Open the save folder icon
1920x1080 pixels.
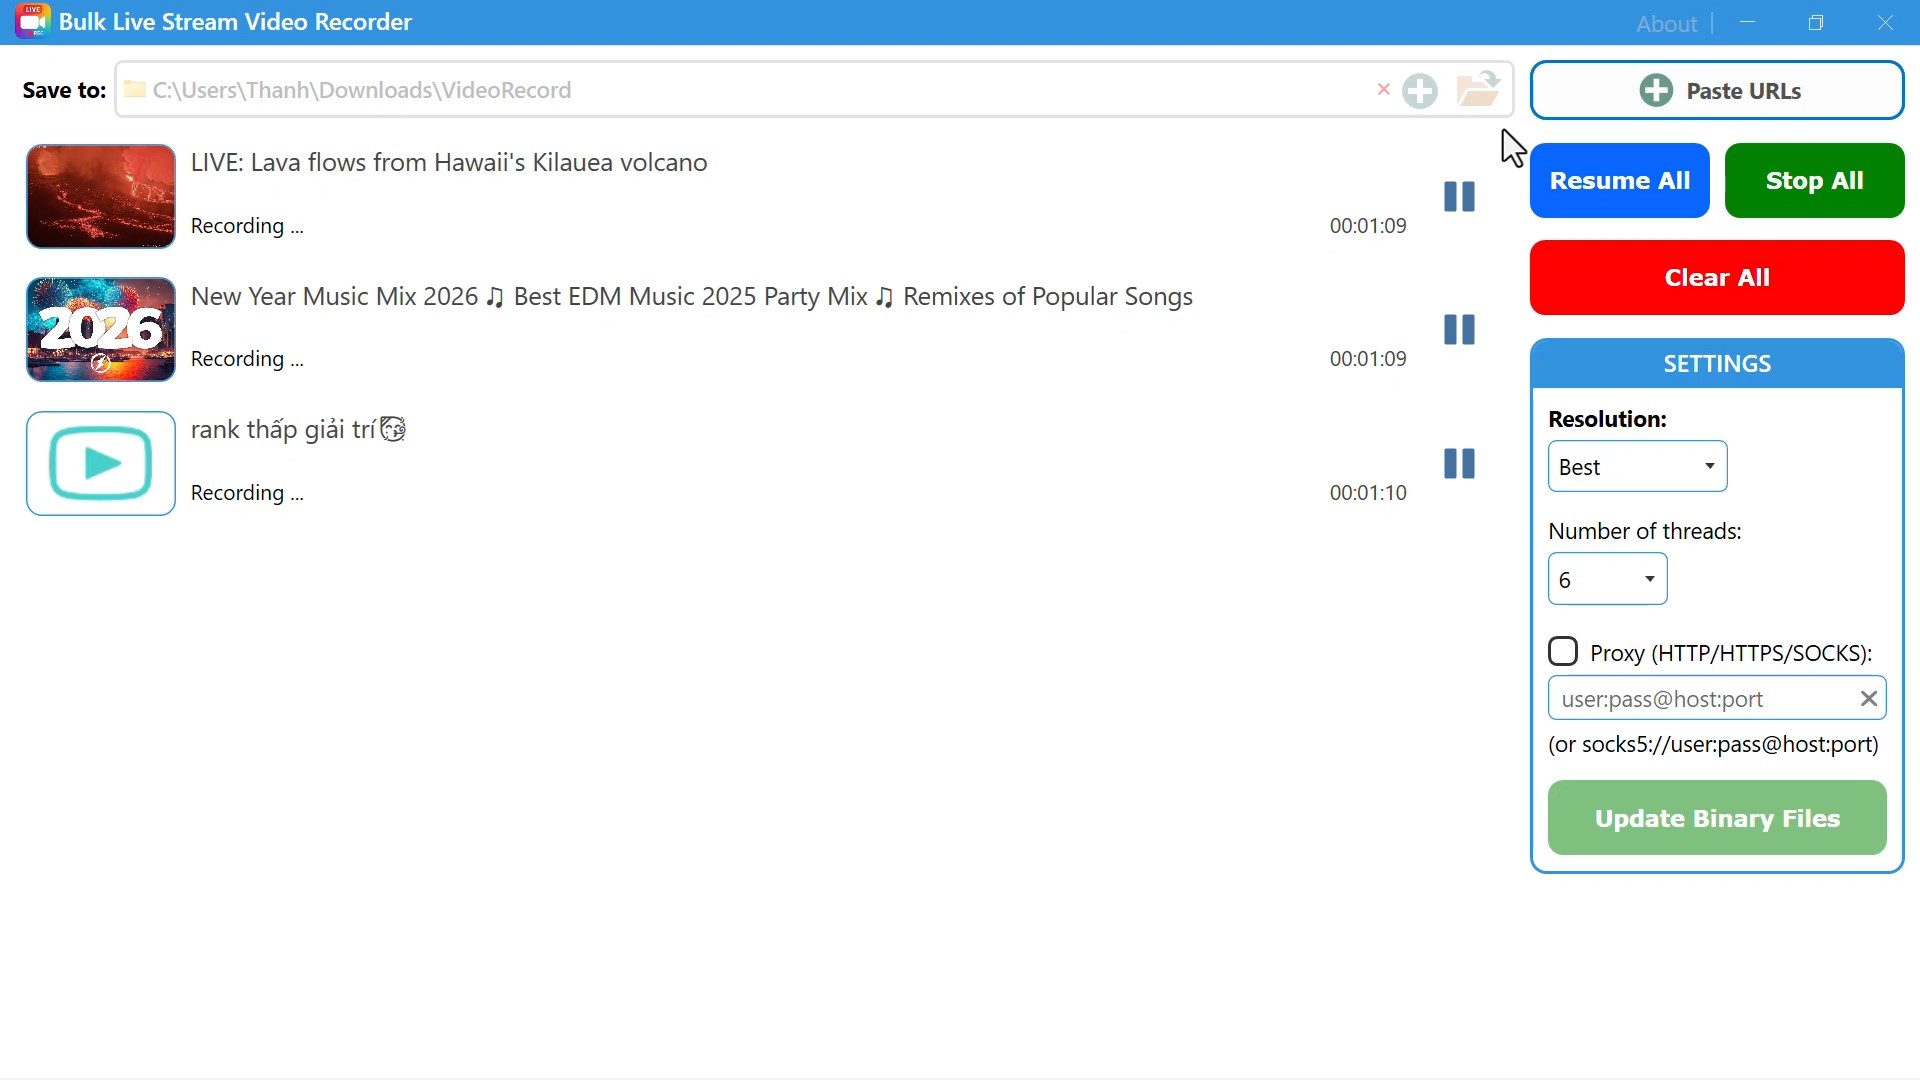pyautogui.click(x=1478, y=90)
